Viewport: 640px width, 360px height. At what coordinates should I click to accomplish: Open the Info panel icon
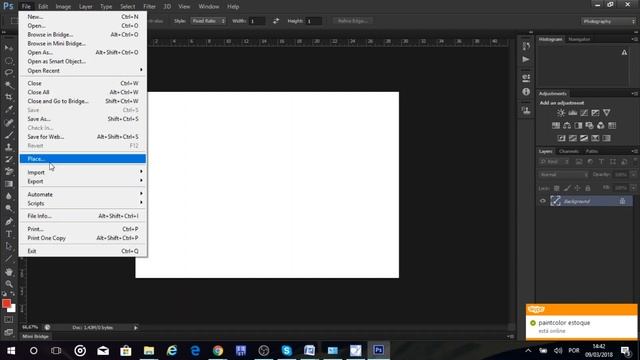point(526,92)
